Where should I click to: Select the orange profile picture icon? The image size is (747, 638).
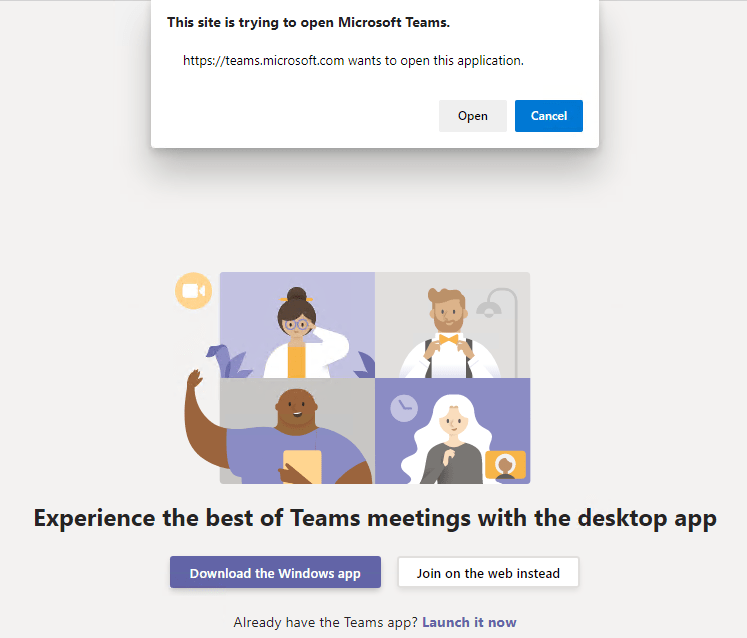(x=505, y=465)
